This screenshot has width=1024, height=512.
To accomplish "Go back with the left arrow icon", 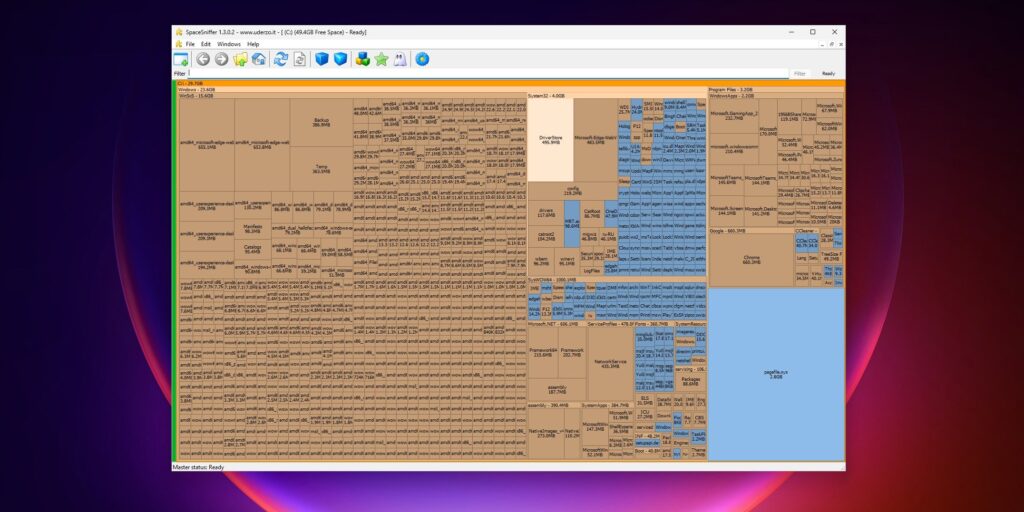I will [x=203, y=59].
